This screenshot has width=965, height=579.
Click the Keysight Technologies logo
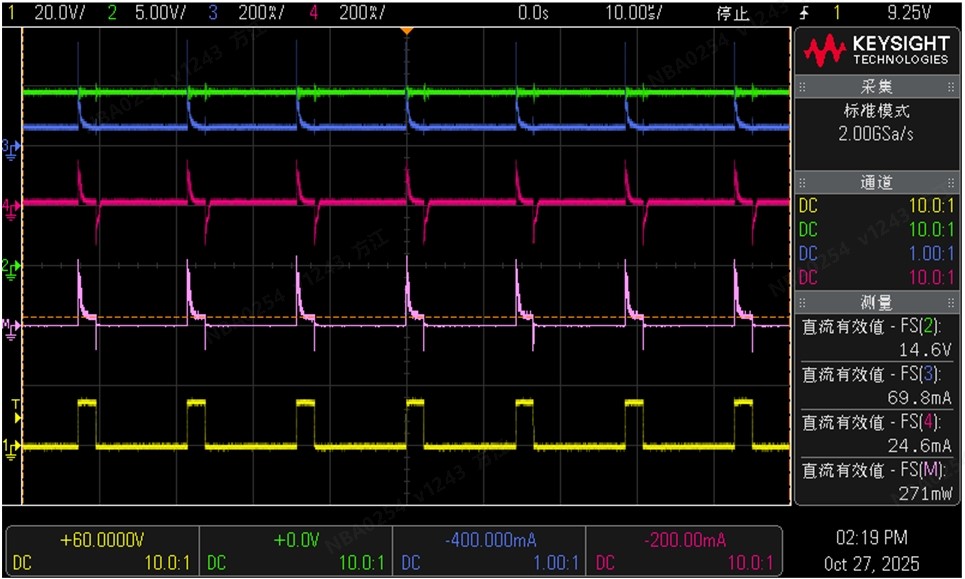click(877, 50)
